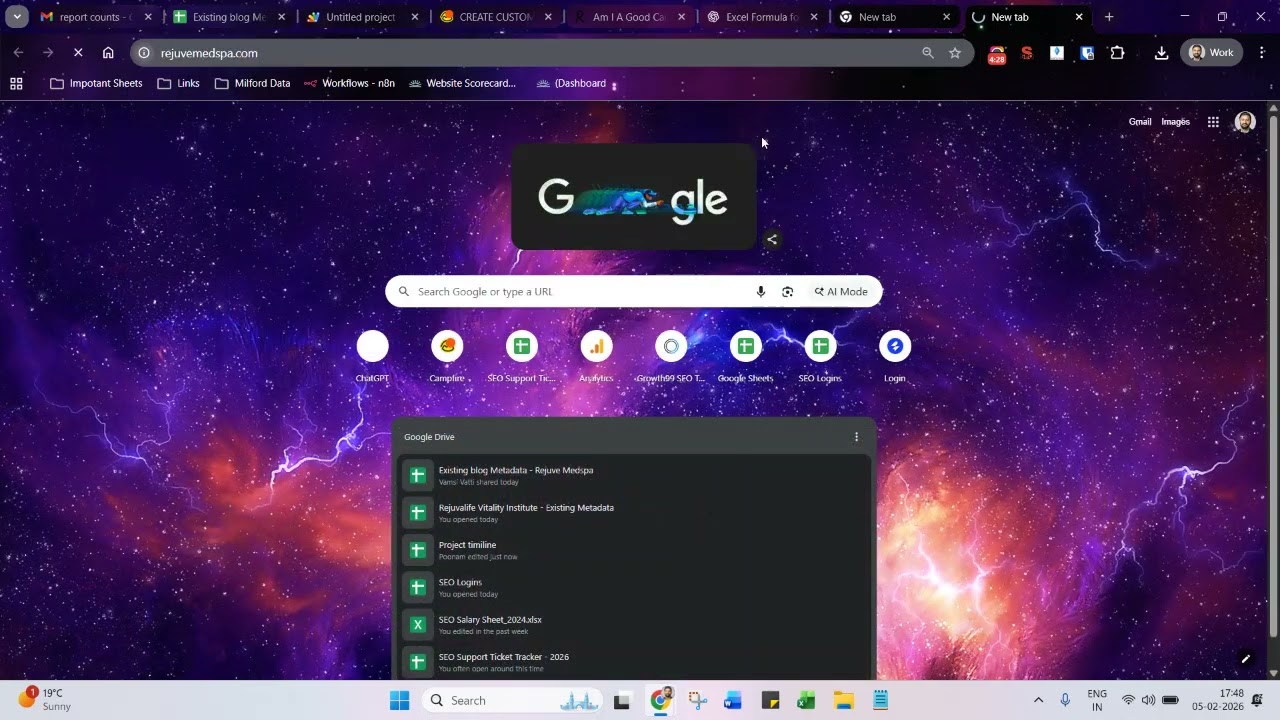
Task: Switch to the Am I A Good Ca tab
Action: tap(628, 17)
